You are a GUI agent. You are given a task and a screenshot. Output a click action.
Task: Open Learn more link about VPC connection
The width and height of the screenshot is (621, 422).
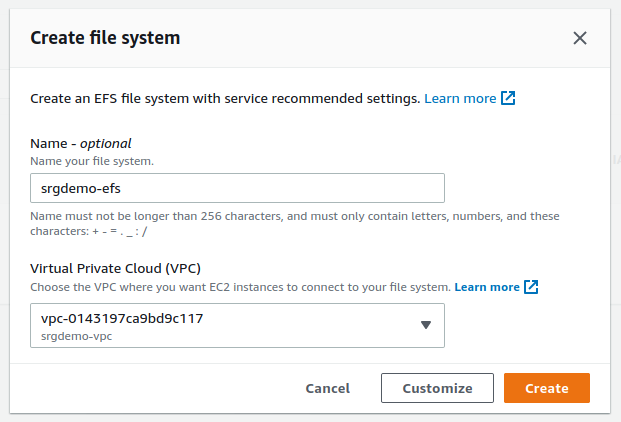[x=487, y=287]
